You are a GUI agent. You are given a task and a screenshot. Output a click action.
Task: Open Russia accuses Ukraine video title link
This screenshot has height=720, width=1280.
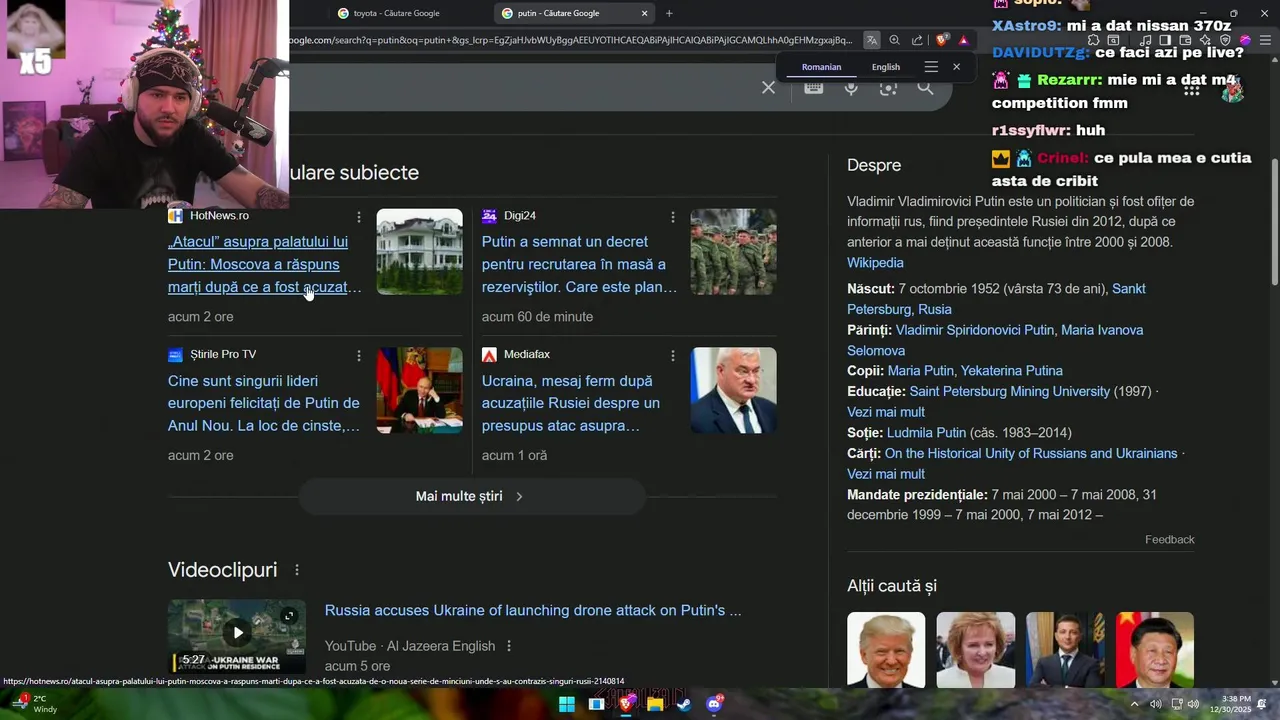(533, 610)
